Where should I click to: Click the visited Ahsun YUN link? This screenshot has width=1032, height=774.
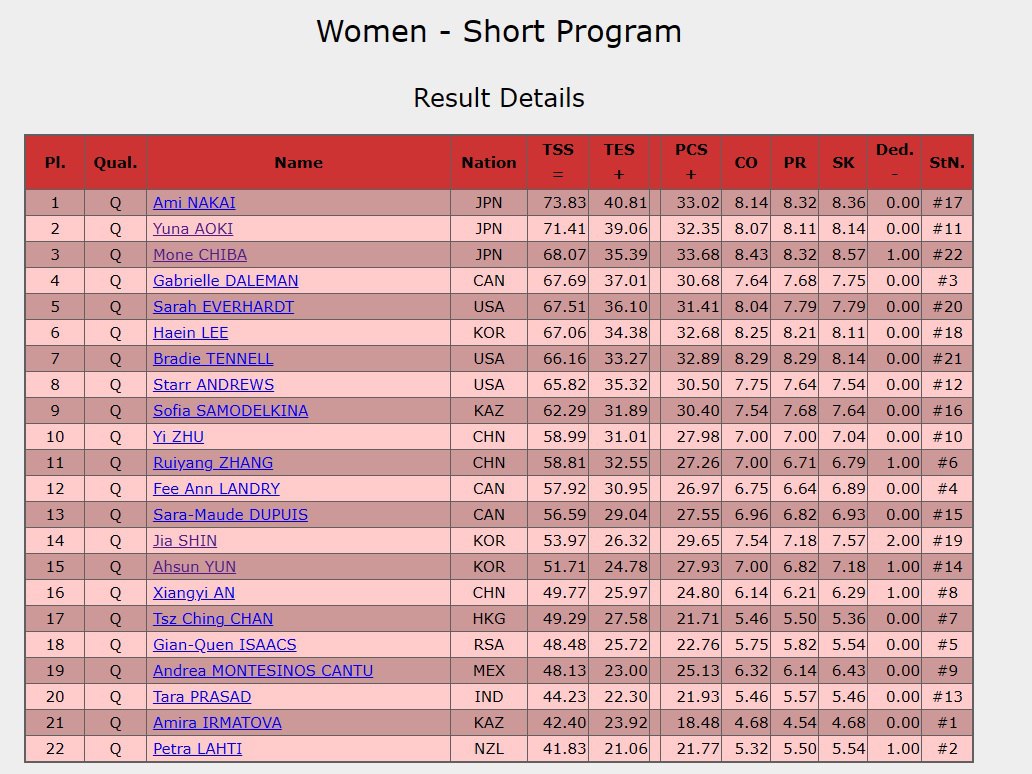tap(194, 567)
